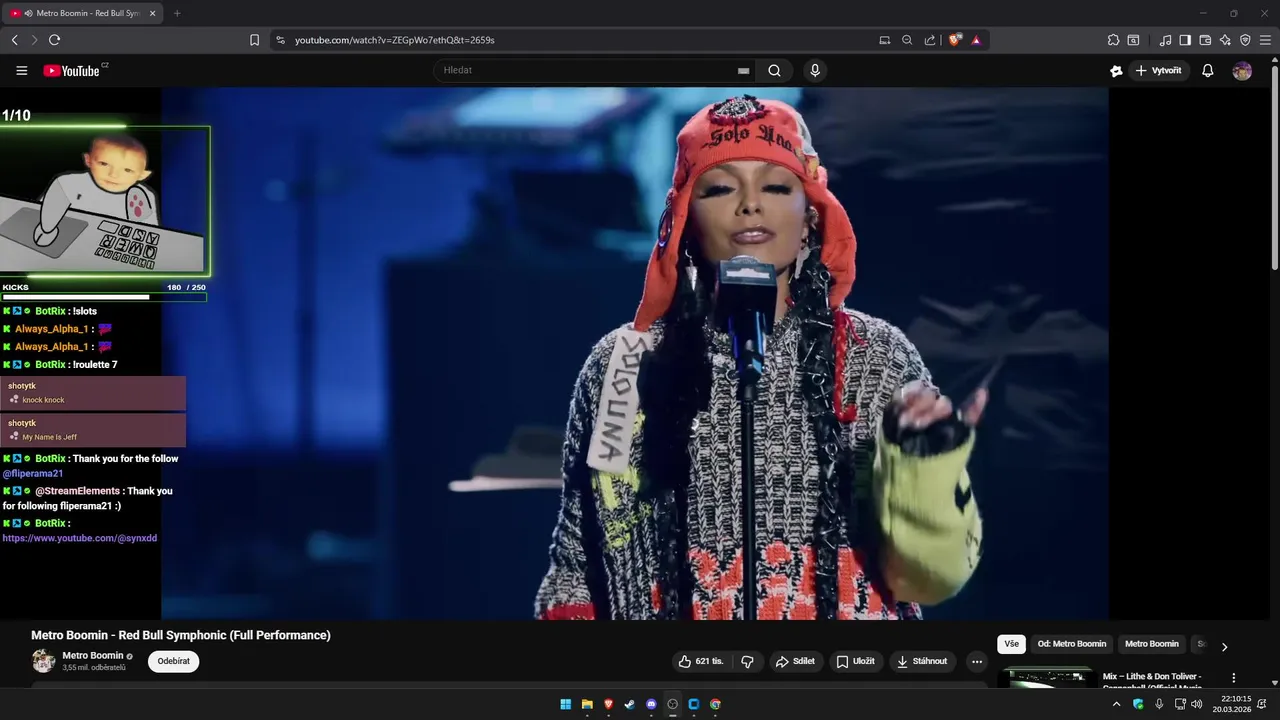Open options for Mix – Lithe & Don Toliver
Image resolution: width=1280 pixels, height=720 pixels.
pos(1233,678)
